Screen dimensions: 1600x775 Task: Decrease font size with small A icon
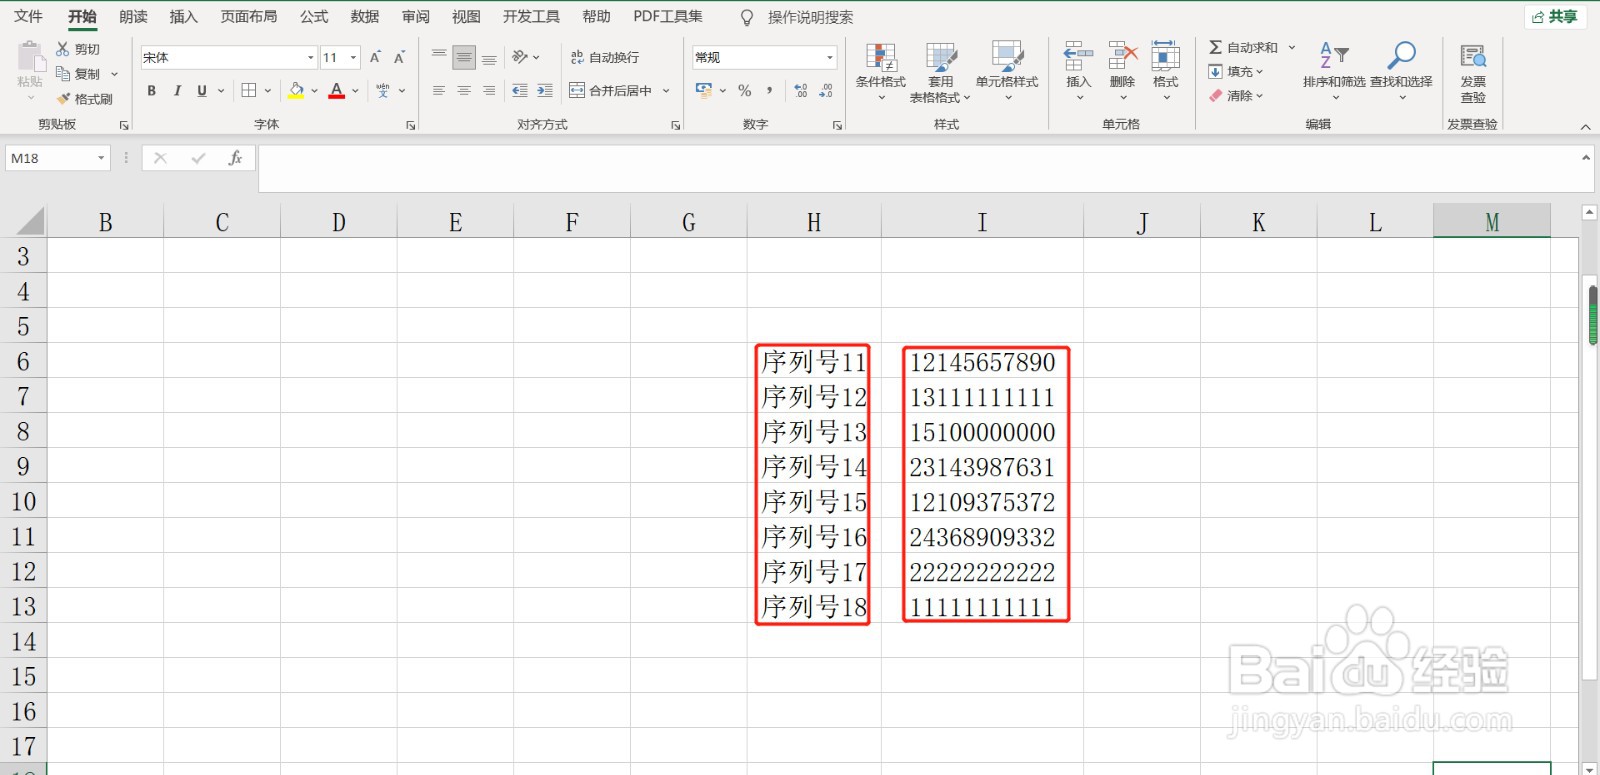click(399, 58)
